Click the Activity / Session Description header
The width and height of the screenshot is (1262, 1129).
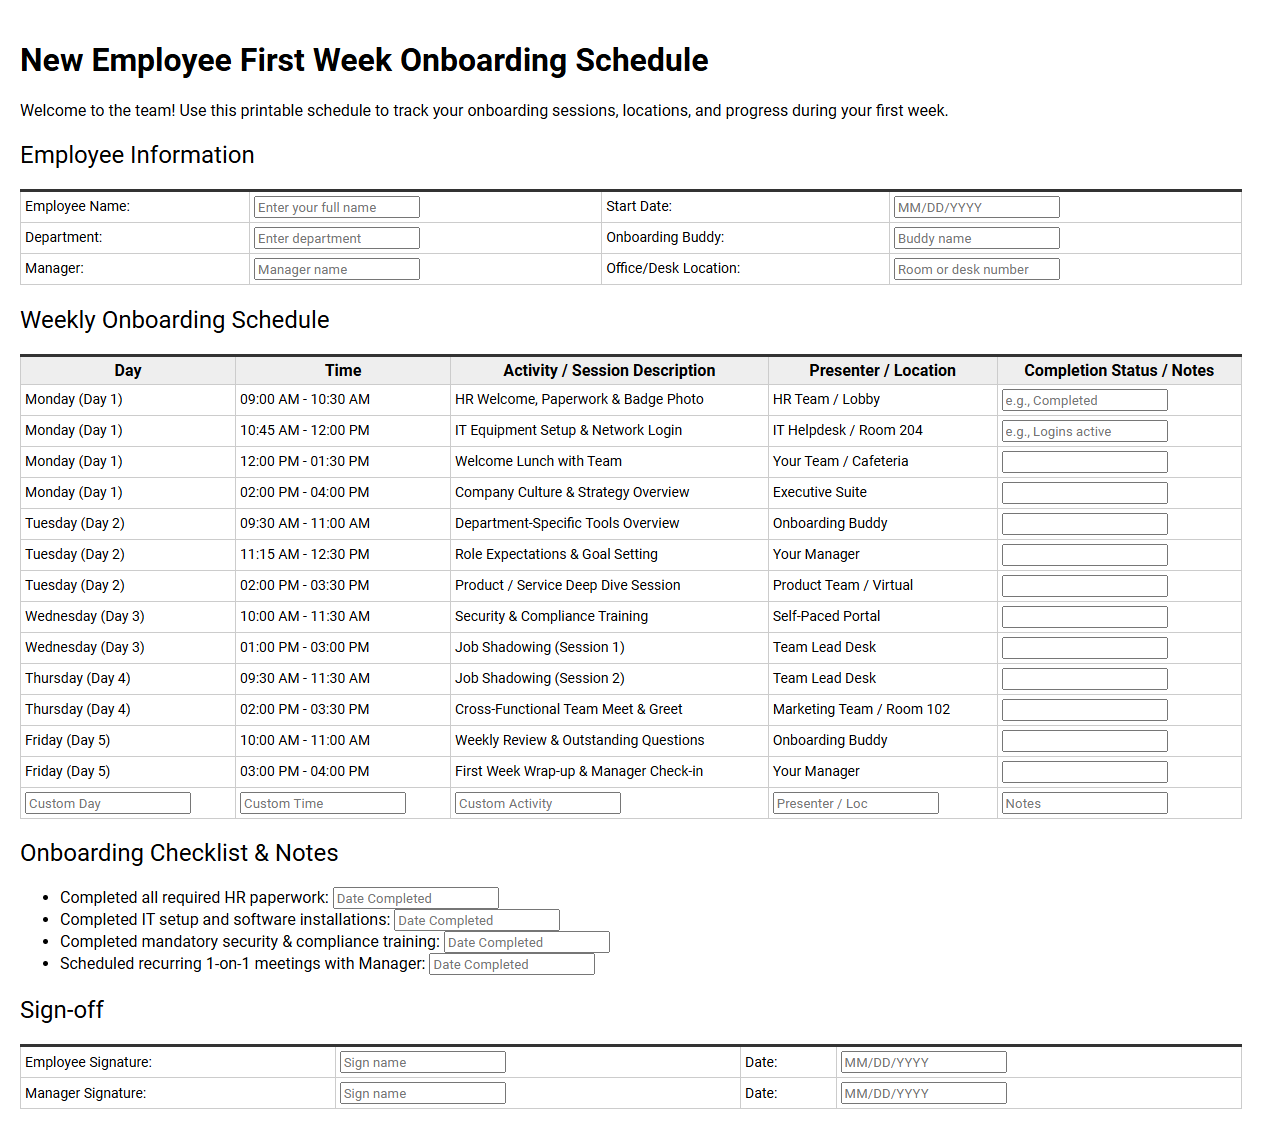tap(609, 370)
